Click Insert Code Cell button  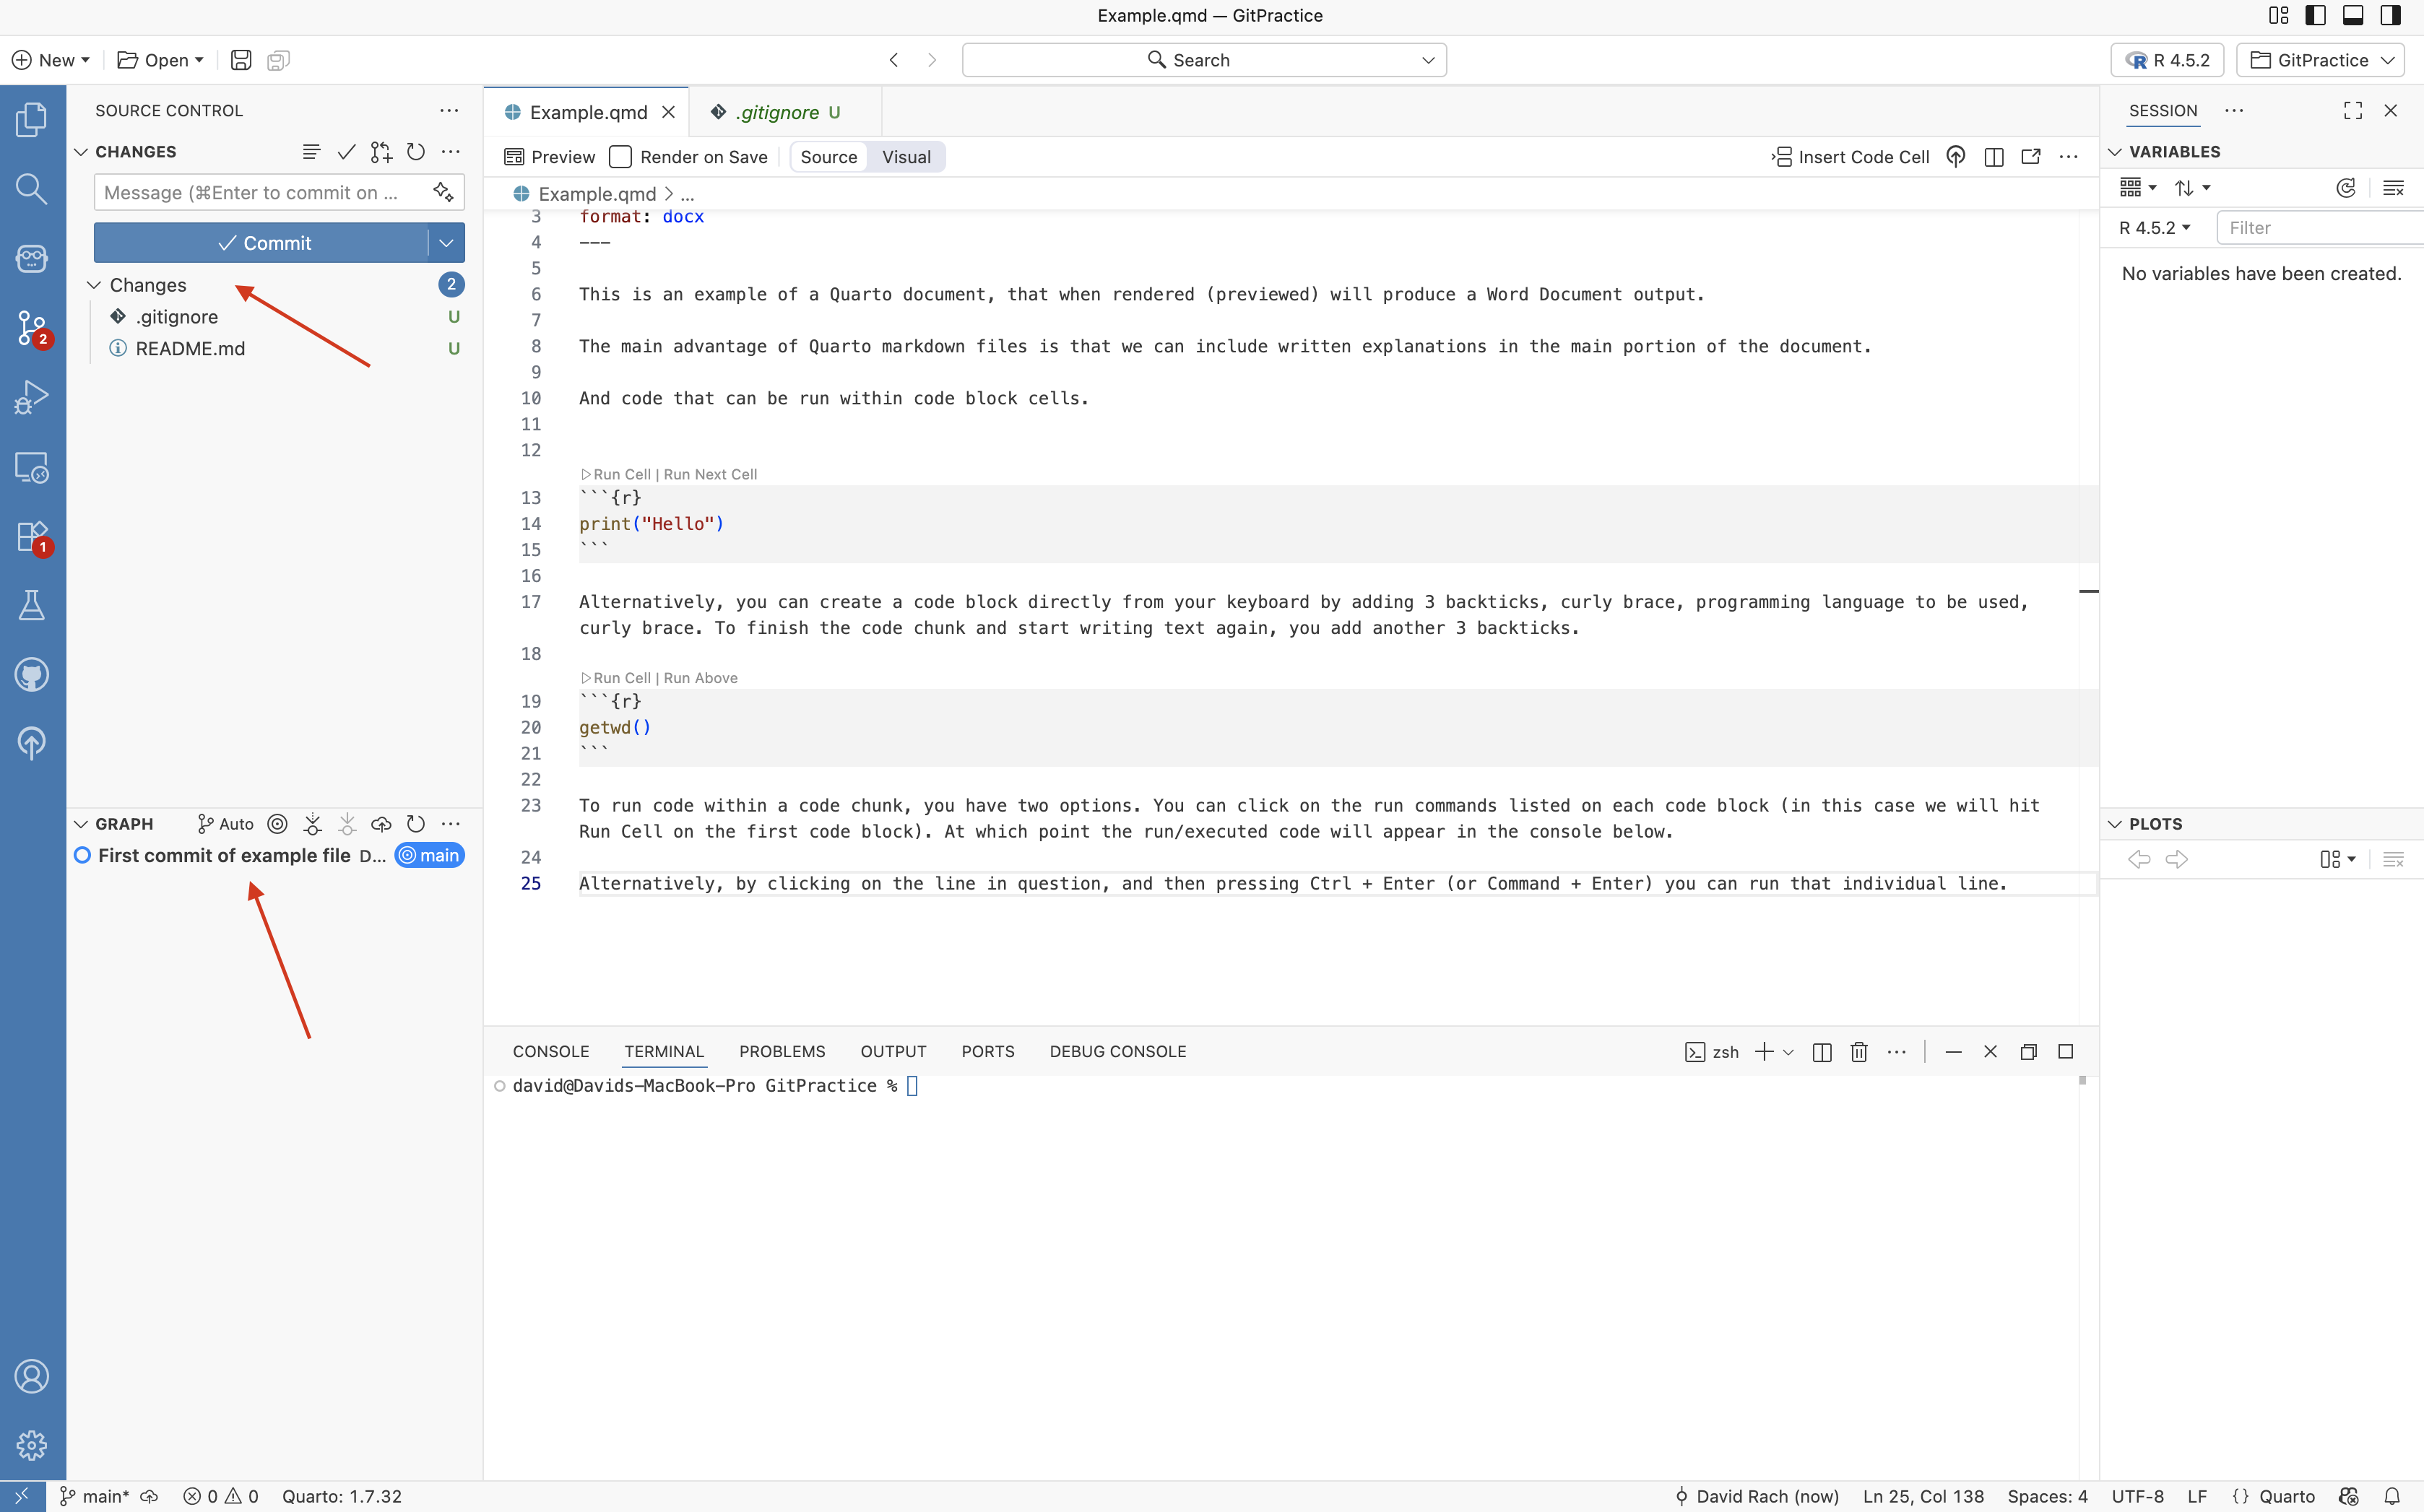pyautogui.click(x=1851, y=157)
